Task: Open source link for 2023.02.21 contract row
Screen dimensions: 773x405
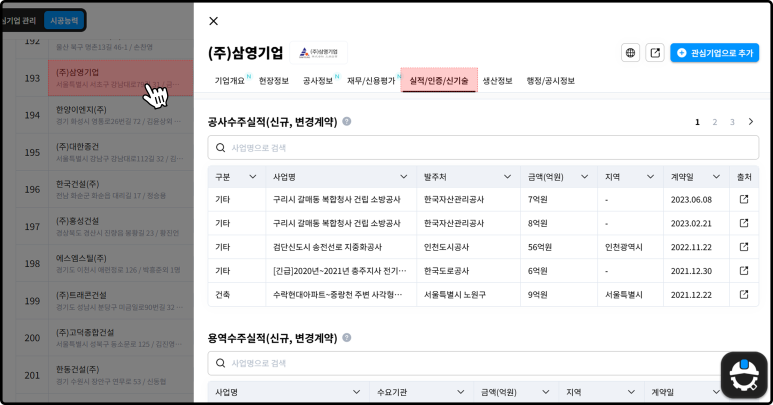Action: pyautogui.click(x=744, y=223)
